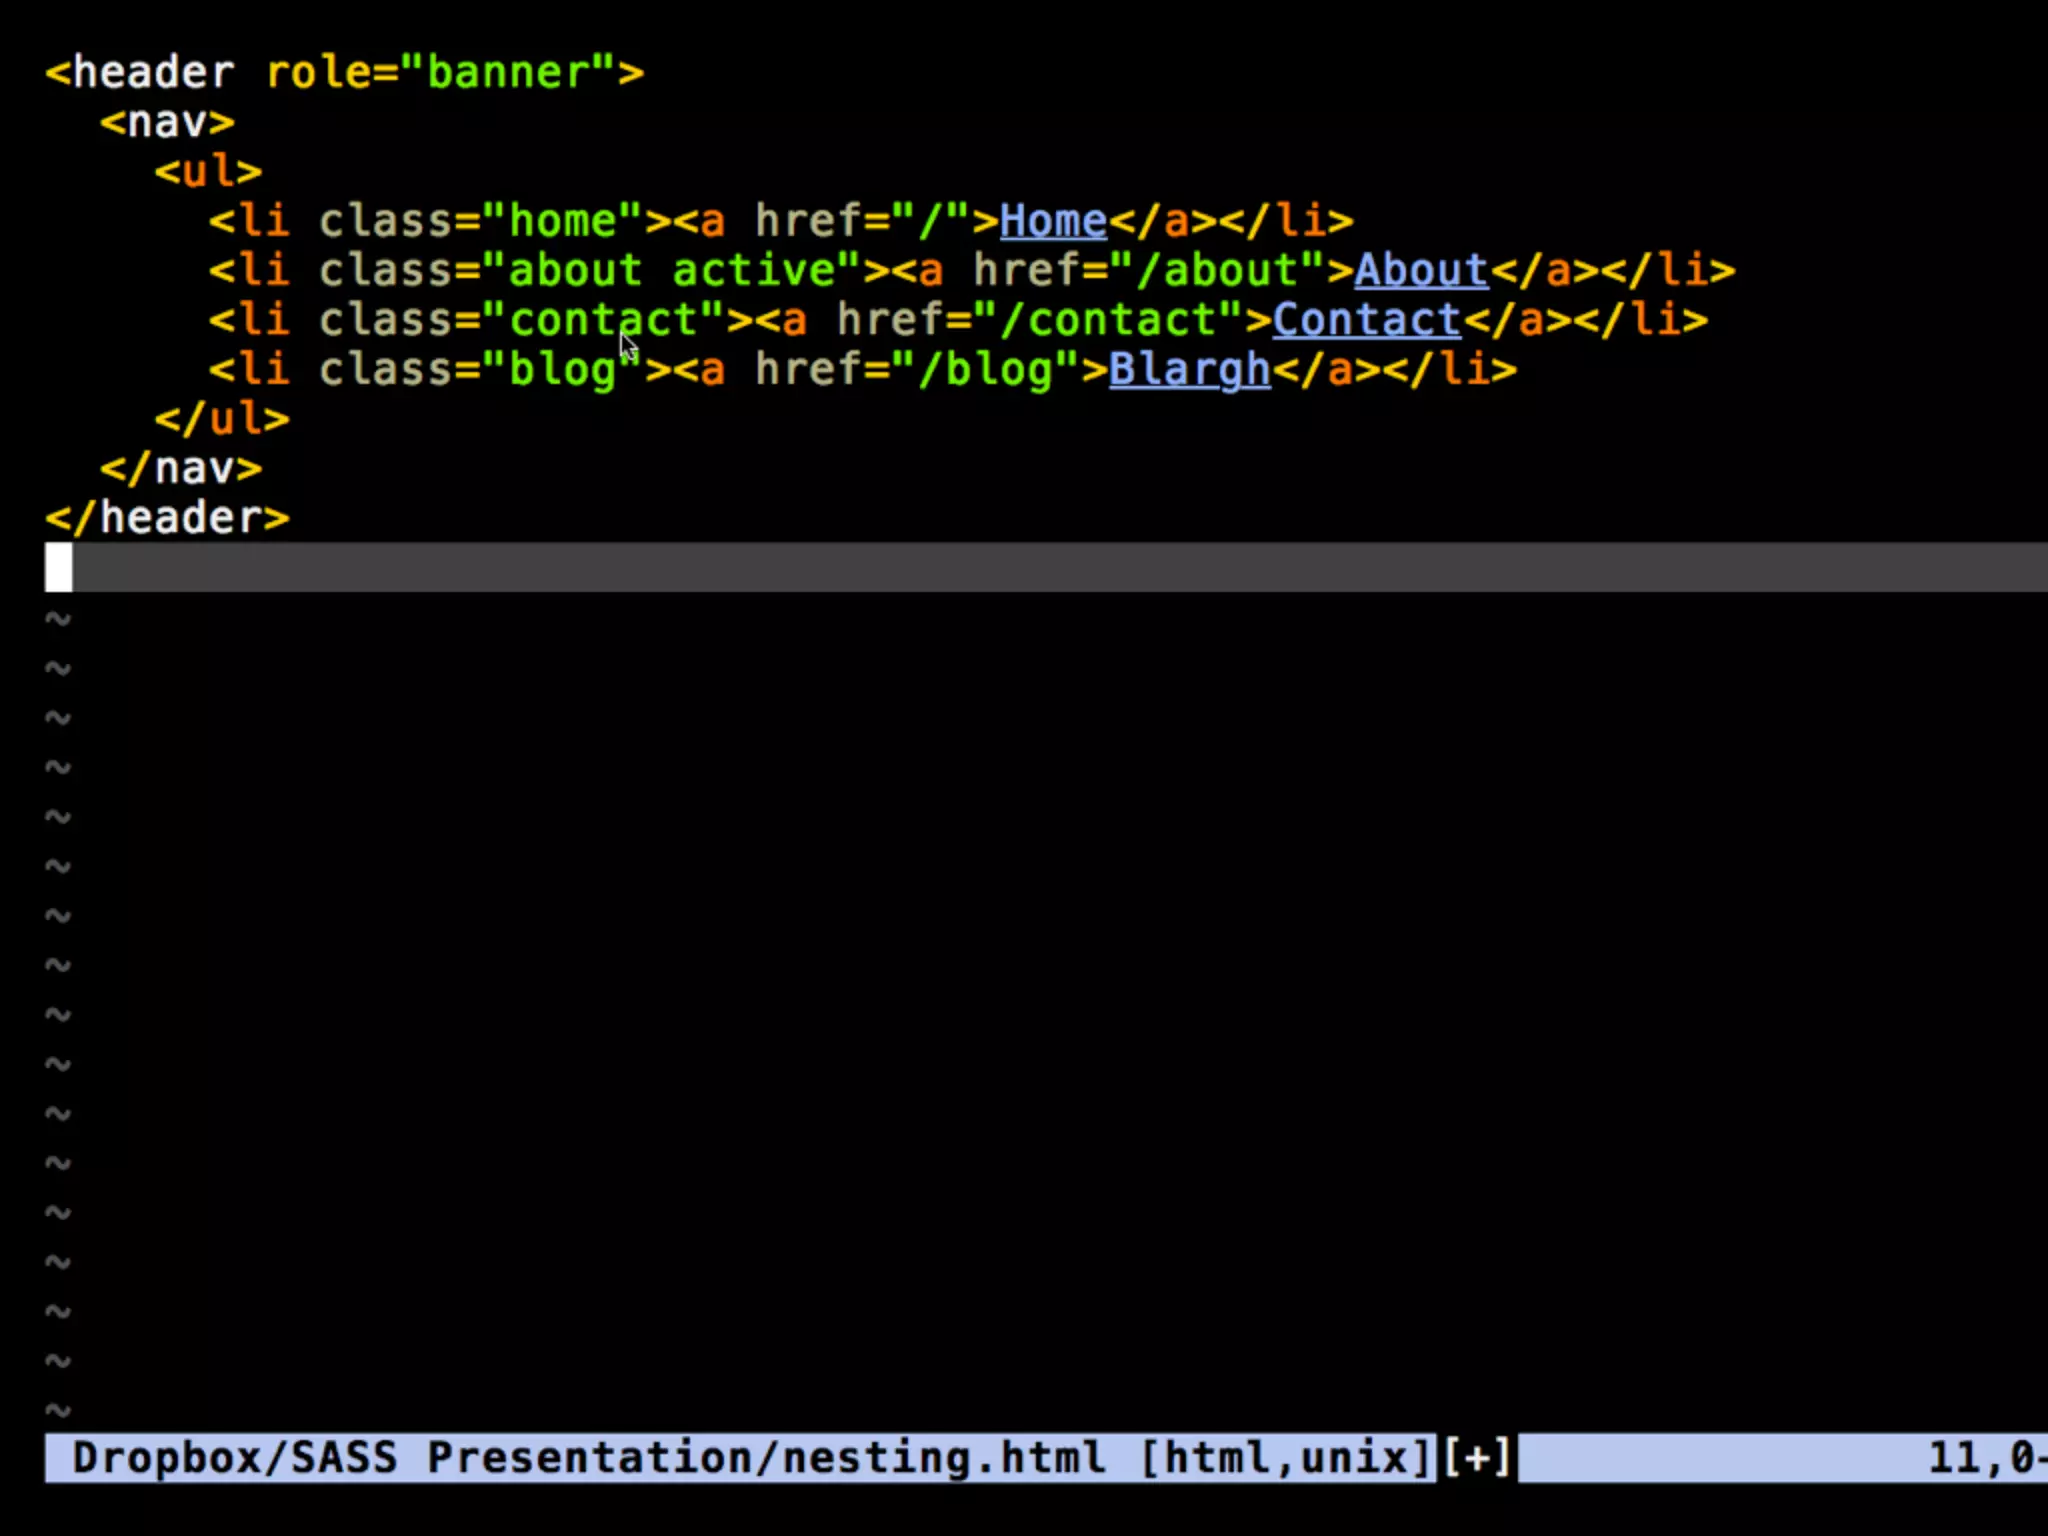Click the opening nav tag
This screenshot has width=2048, height=1536.
click(167, 123)
